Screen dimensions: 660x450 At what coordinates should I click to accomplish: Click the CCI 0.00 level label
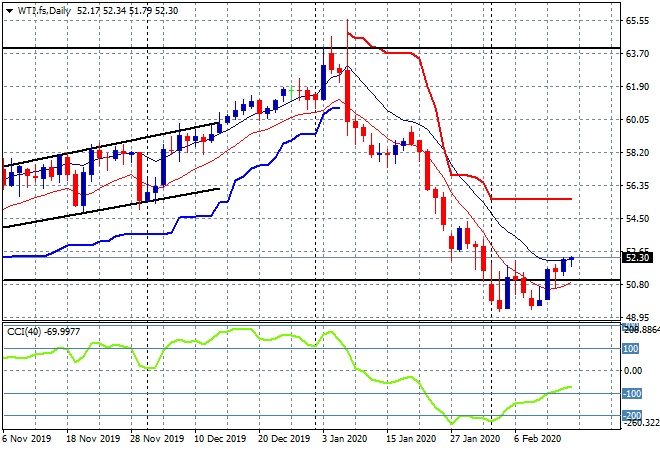(633, 370)
